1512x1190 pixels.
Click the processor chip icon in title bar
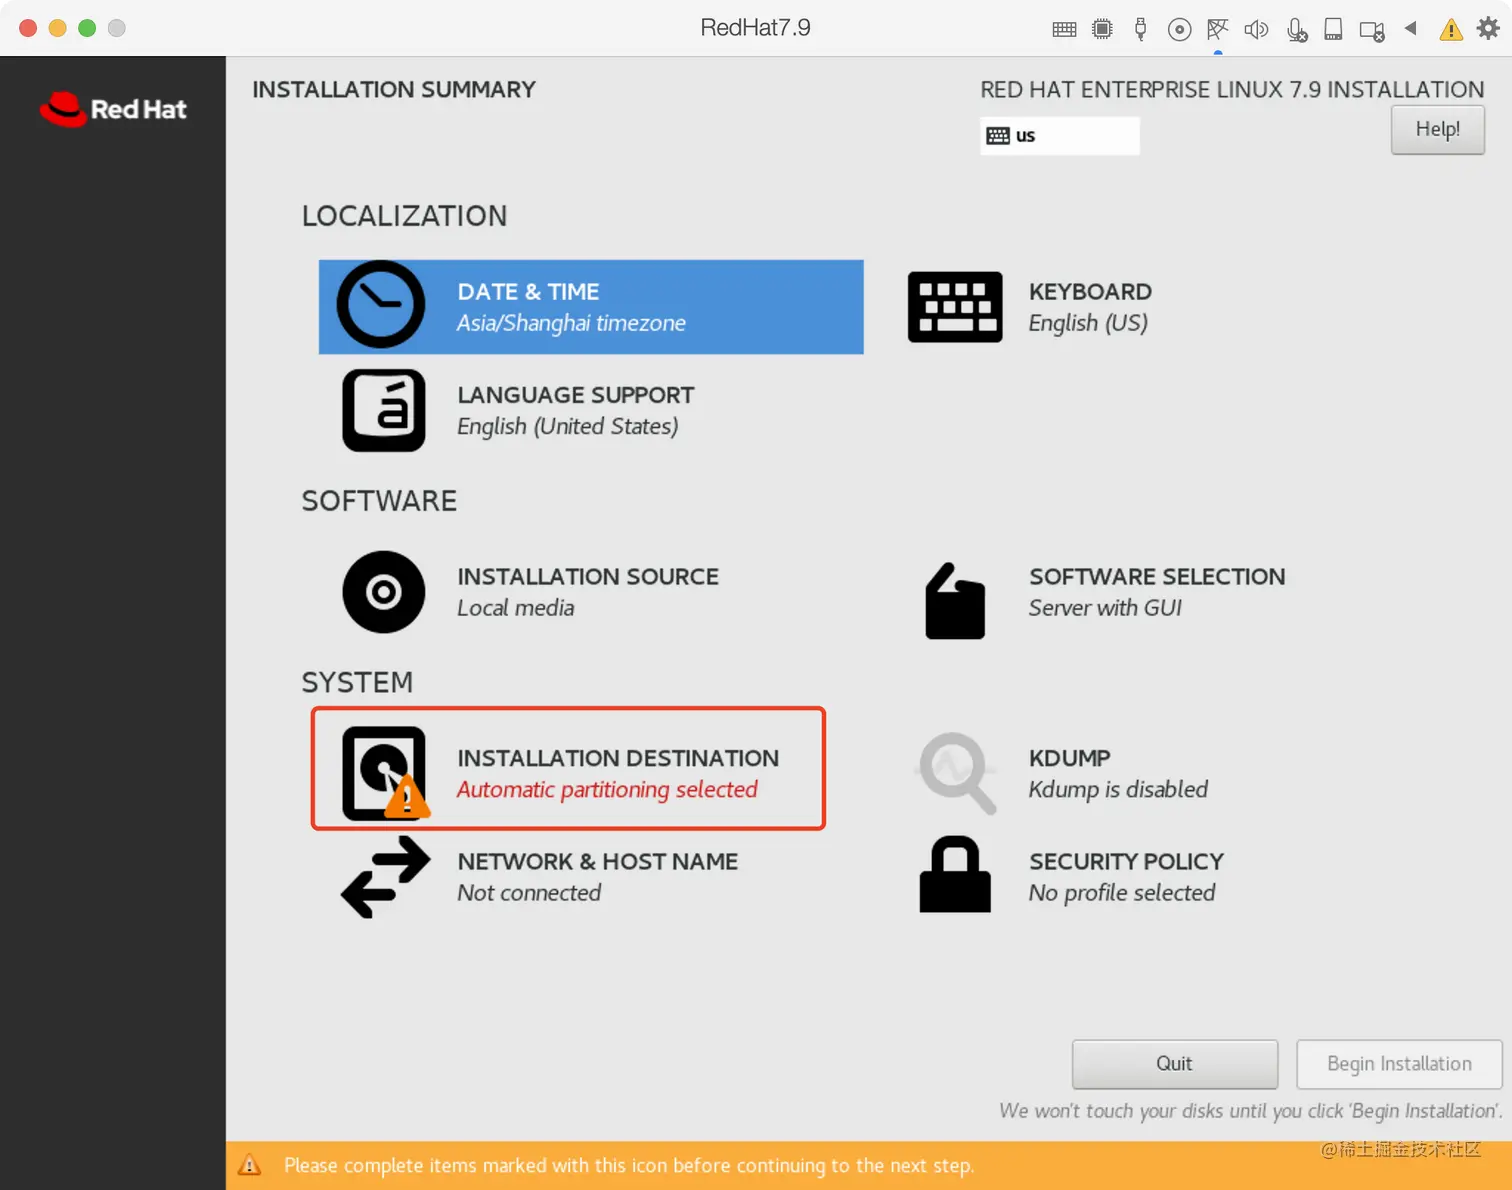[1102, 29]
